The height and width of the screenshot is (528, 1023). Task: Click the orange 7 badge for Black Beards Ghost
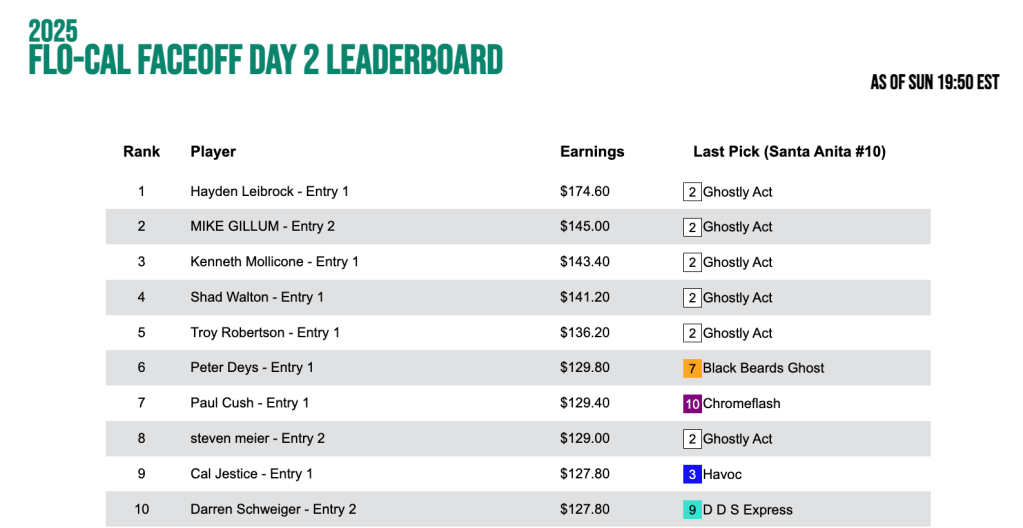[691, 368]
